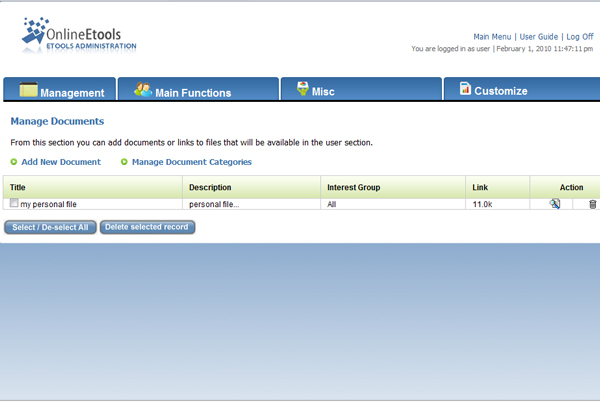Click the Description column header
600x402 pixels.
click(251, 187)
